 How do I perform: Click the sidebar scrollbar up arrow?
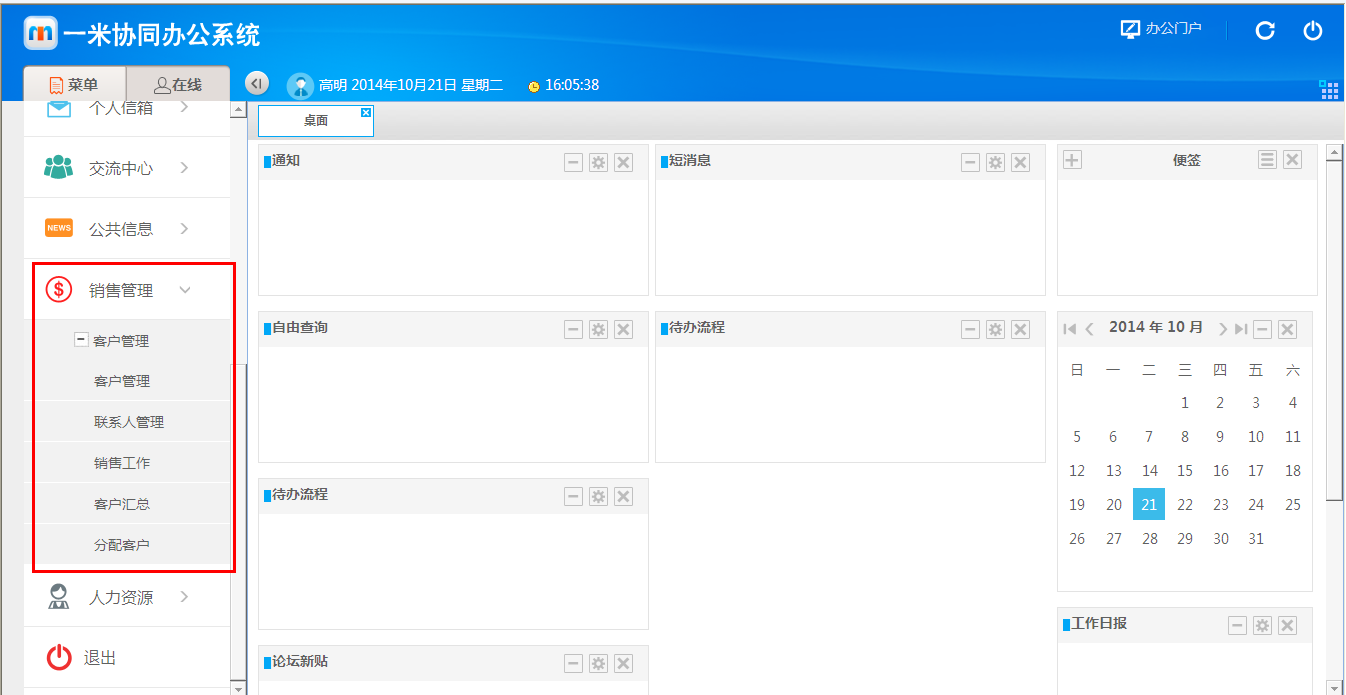pyautogui.click(x=238, y=109)
